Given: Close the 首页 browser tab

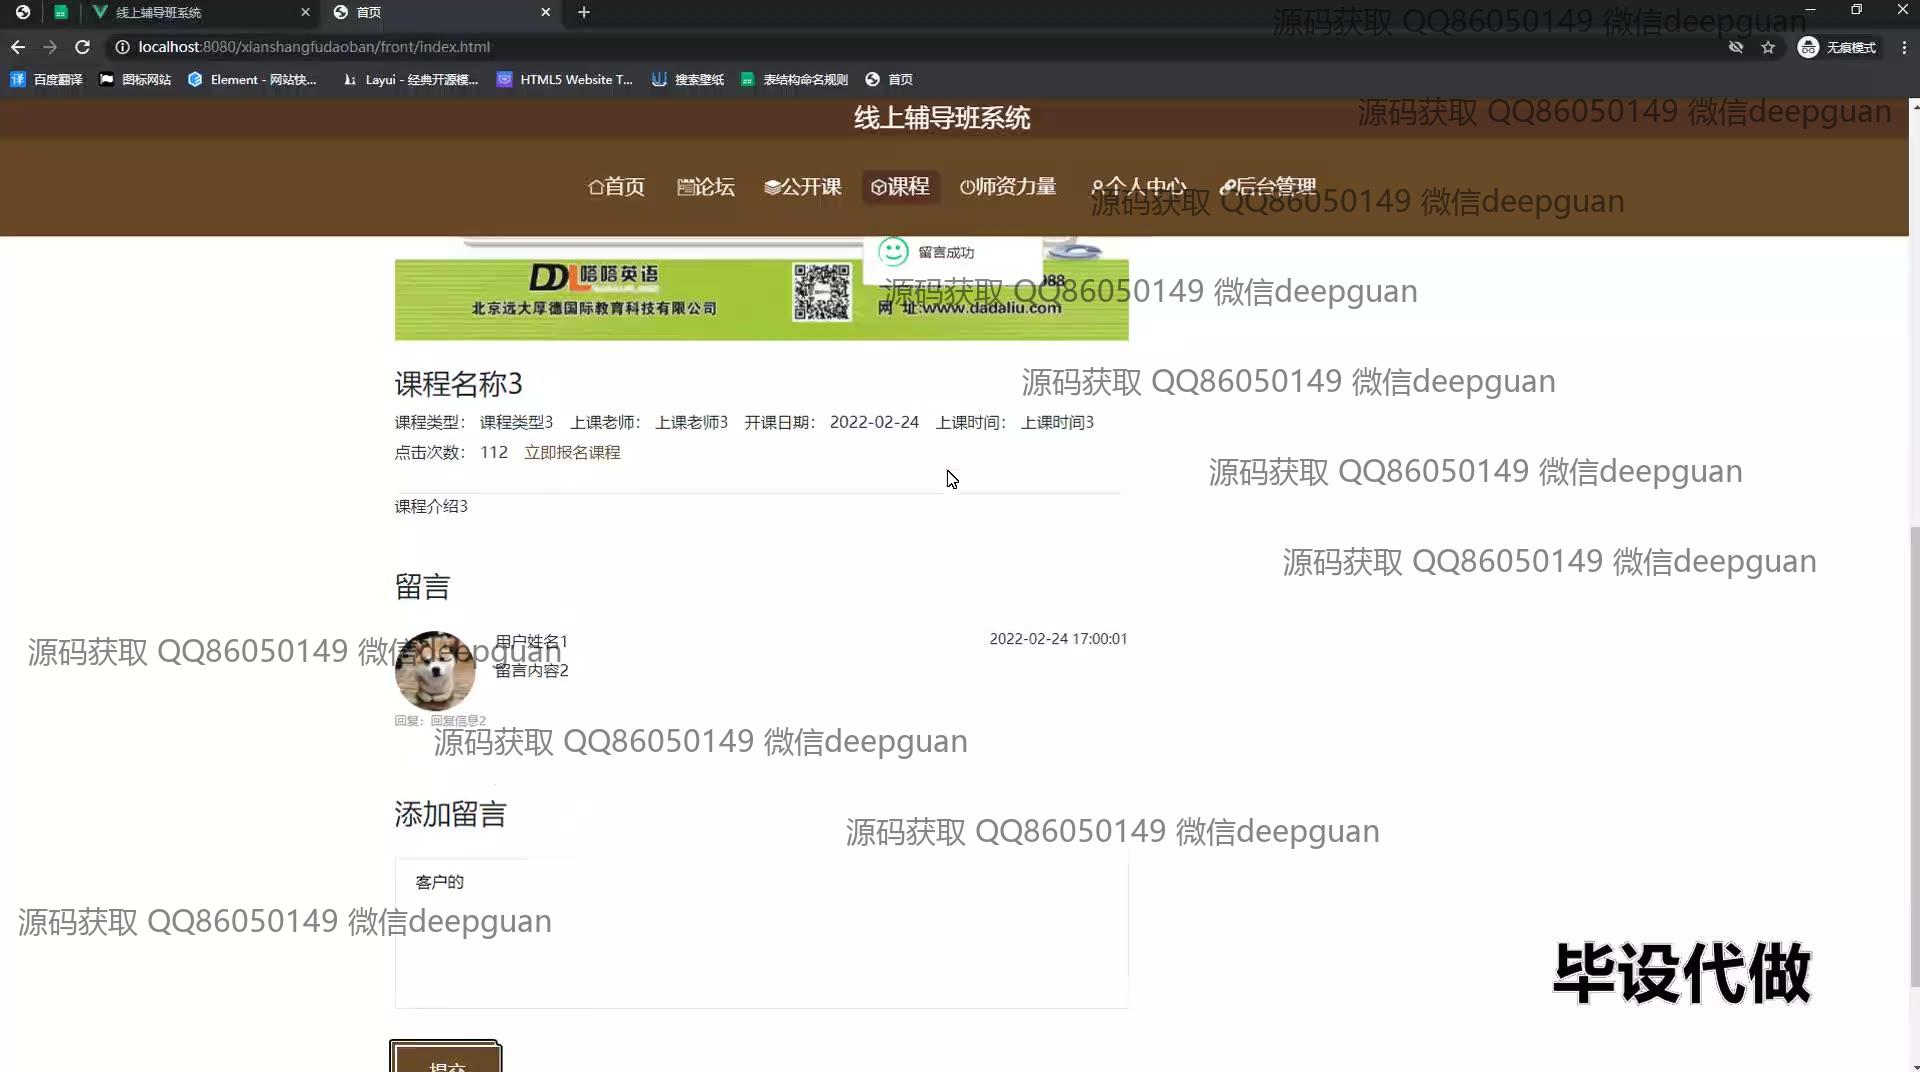Looking at the screenshot, I should 545,12.
